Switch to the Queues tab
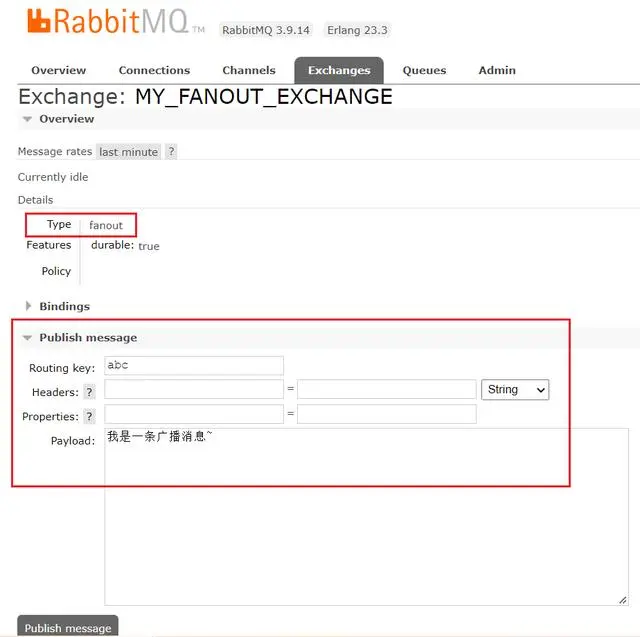The height and width of the screenshot is (637, 640). [424, 70]
